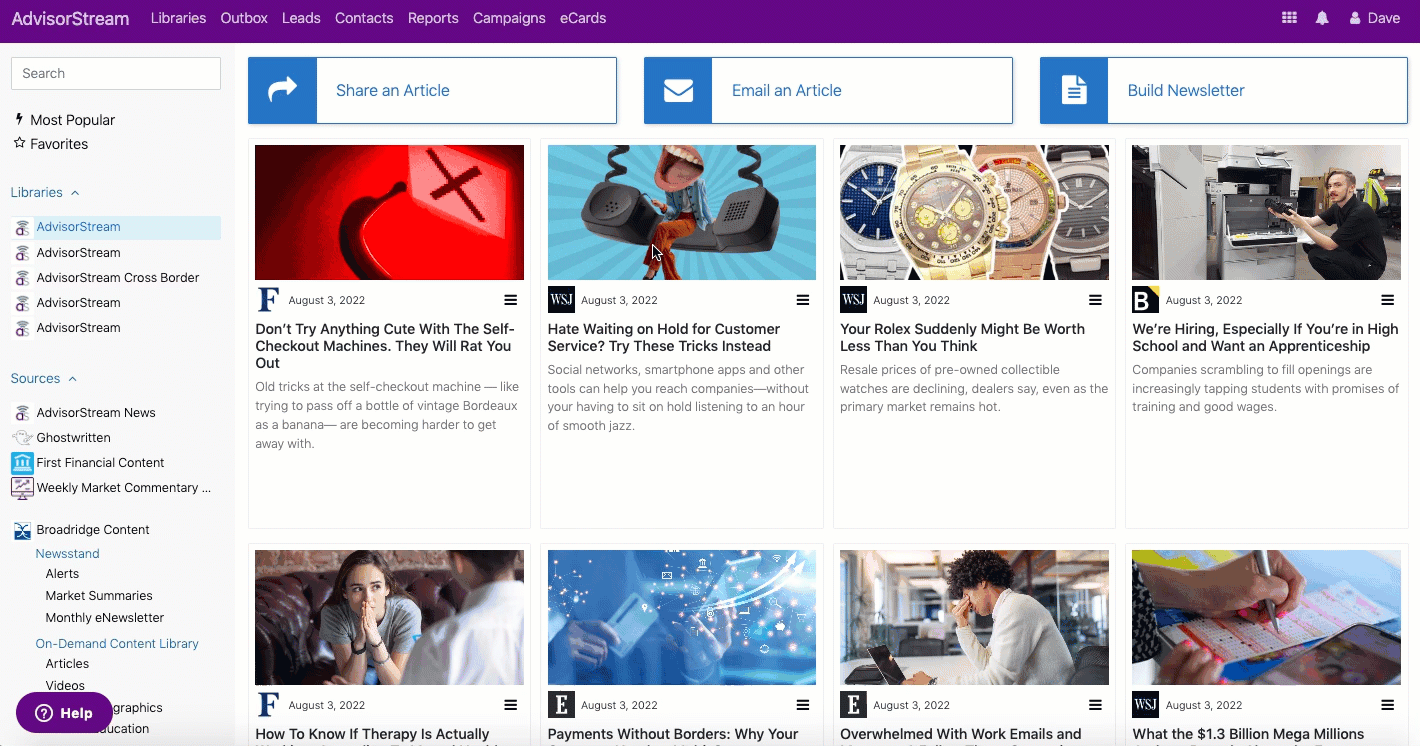Open Market Summaries under Newsstand
Screen dimensions: 1420x746
pos(99,595)
